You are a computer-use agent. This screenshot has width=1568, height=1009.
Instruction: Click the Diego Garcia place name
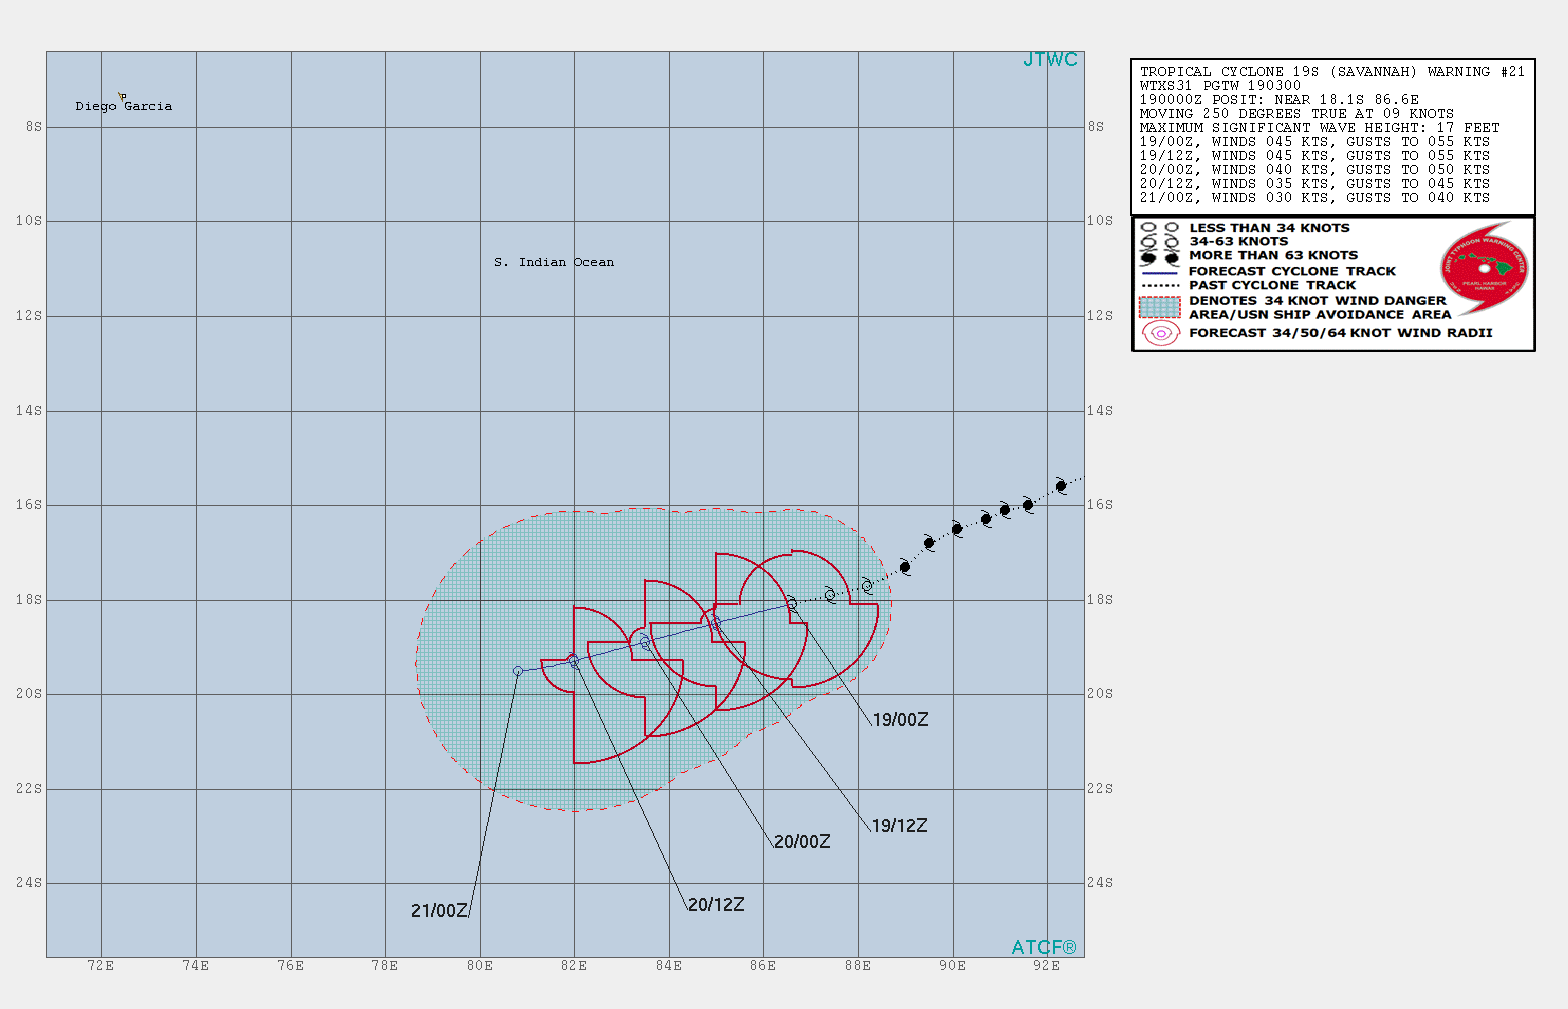pos(124,106)
